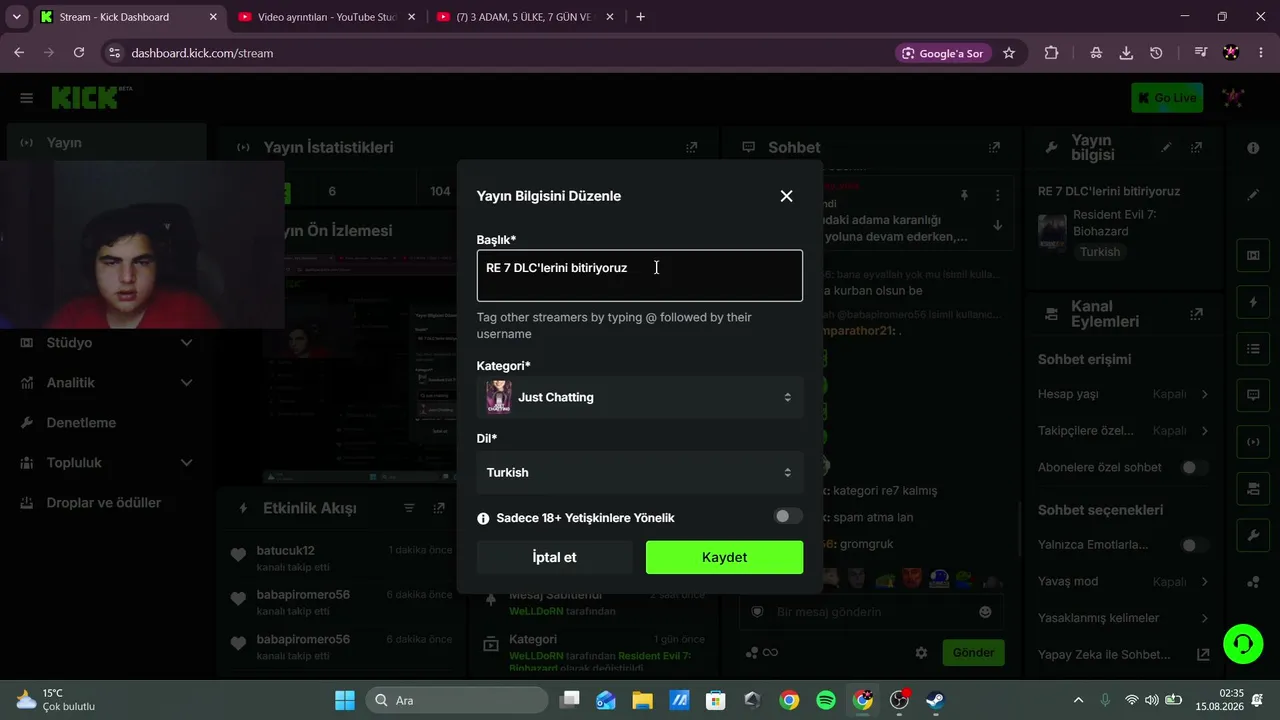Edit the Başlık title text field
Image resolution: width=1280 pixels, height=720 pixels.
point(640,276)
